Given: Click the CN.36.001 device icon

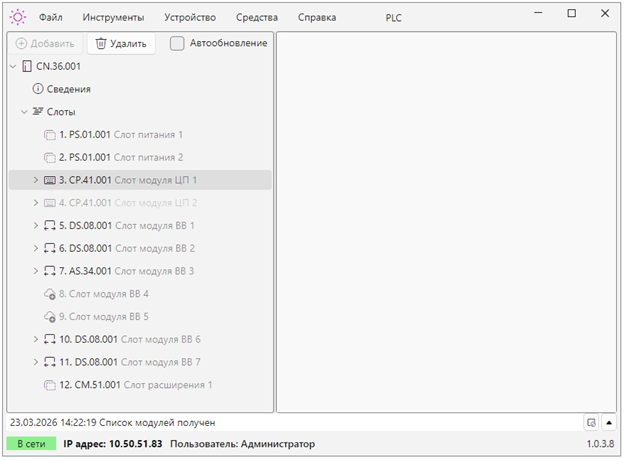Looking at the screenshot, I should click(x=27, y=66).
